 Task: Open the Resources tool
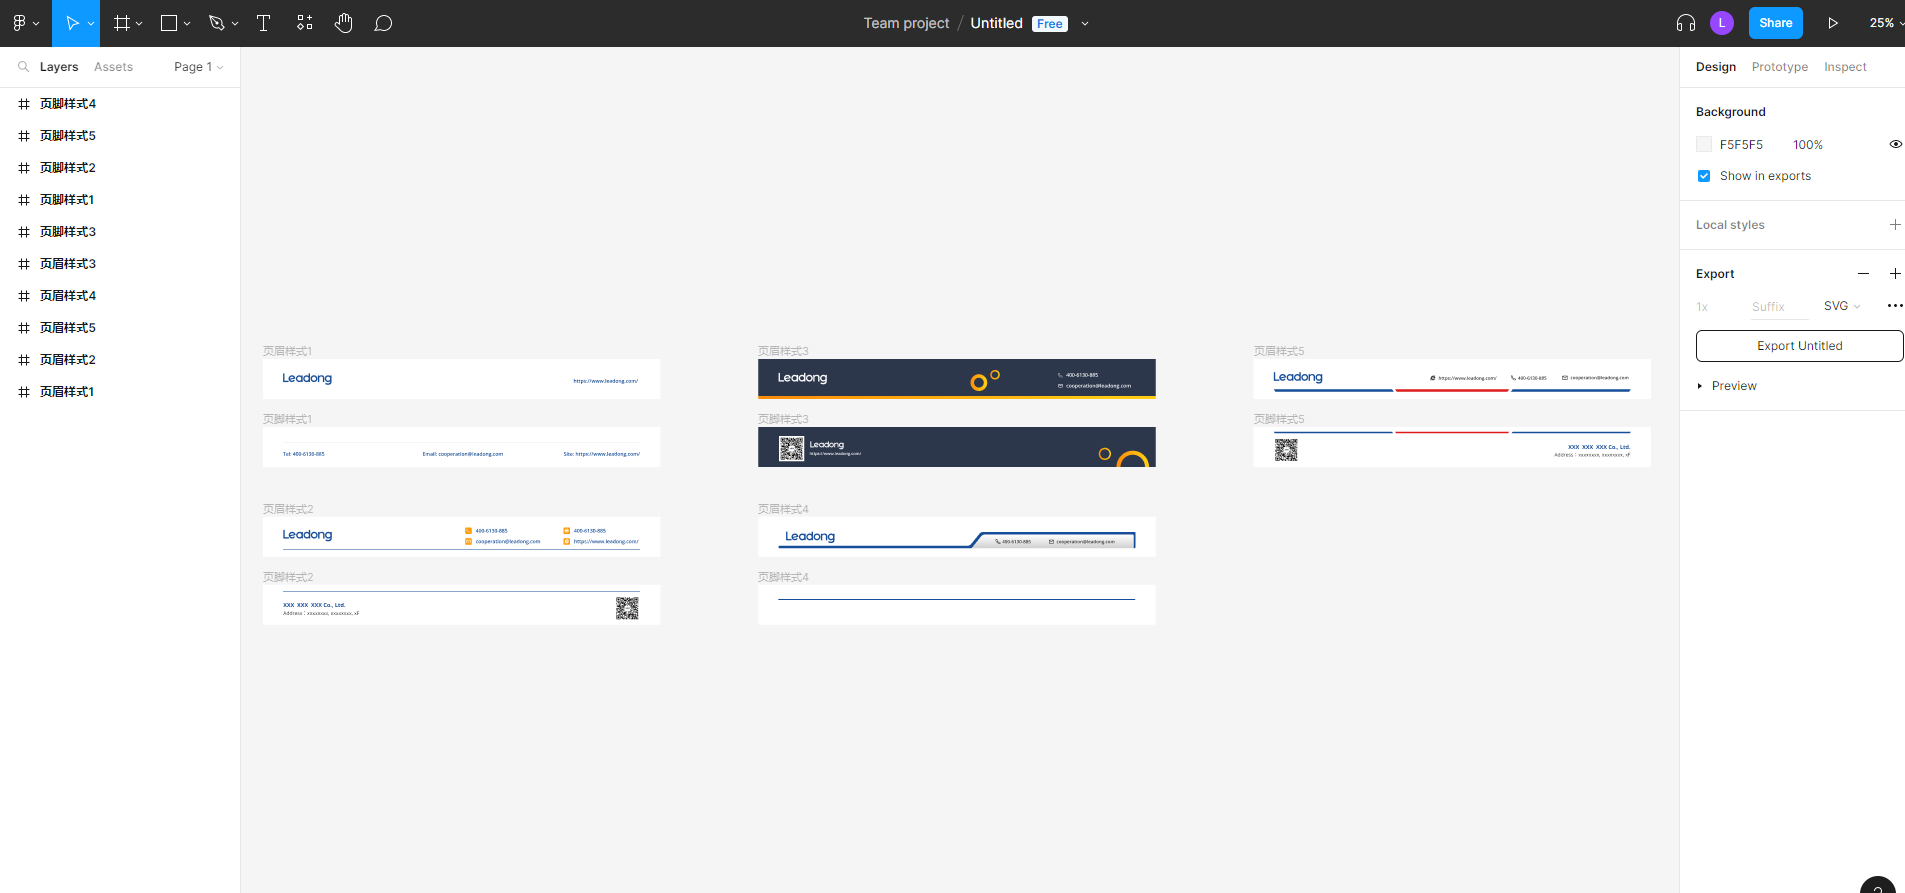coord(305,23)
